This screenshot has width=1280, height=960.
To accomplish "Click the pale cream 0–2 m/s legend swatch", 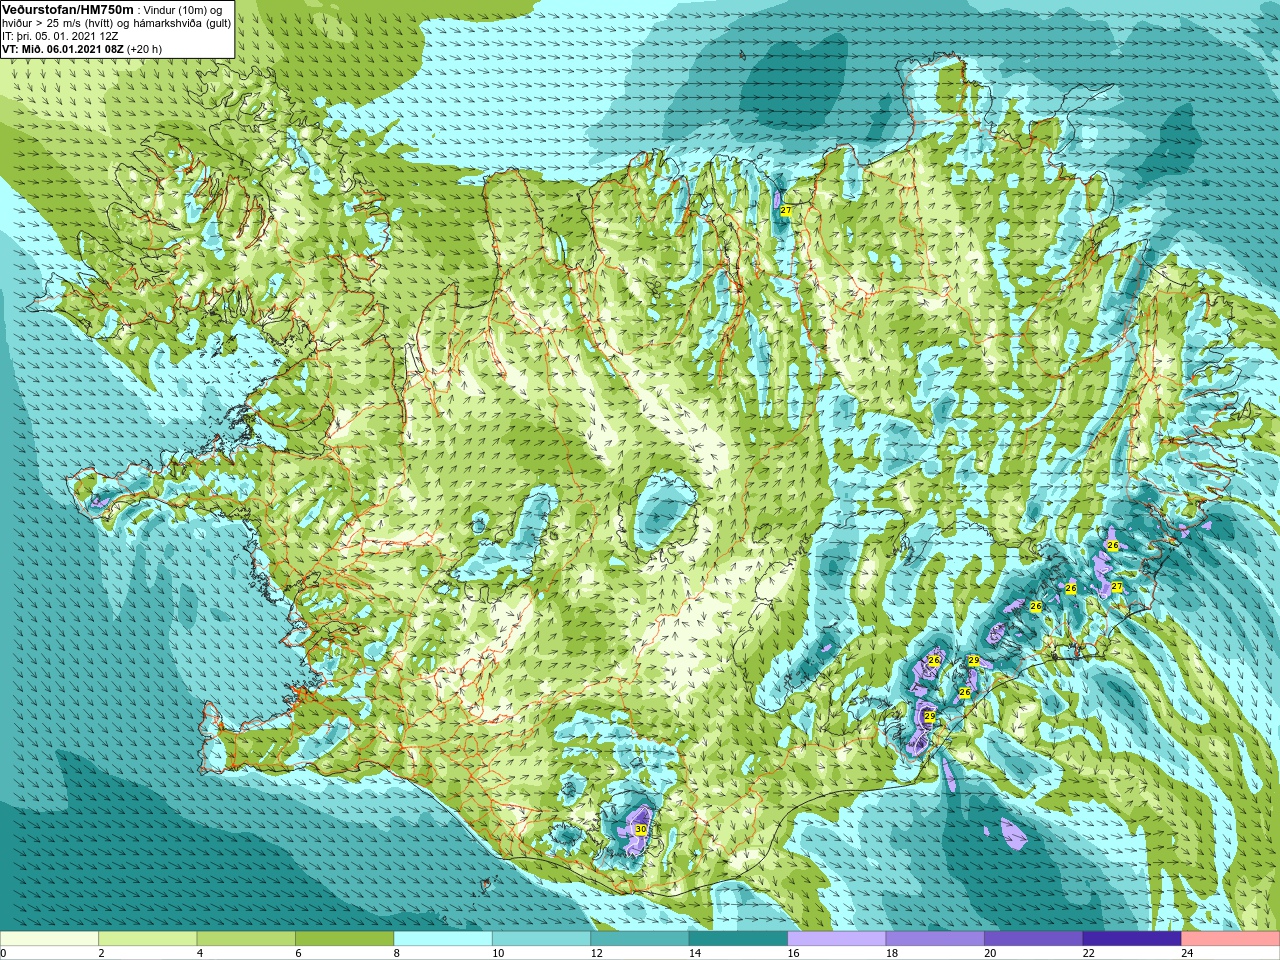I will coord(49,939).
